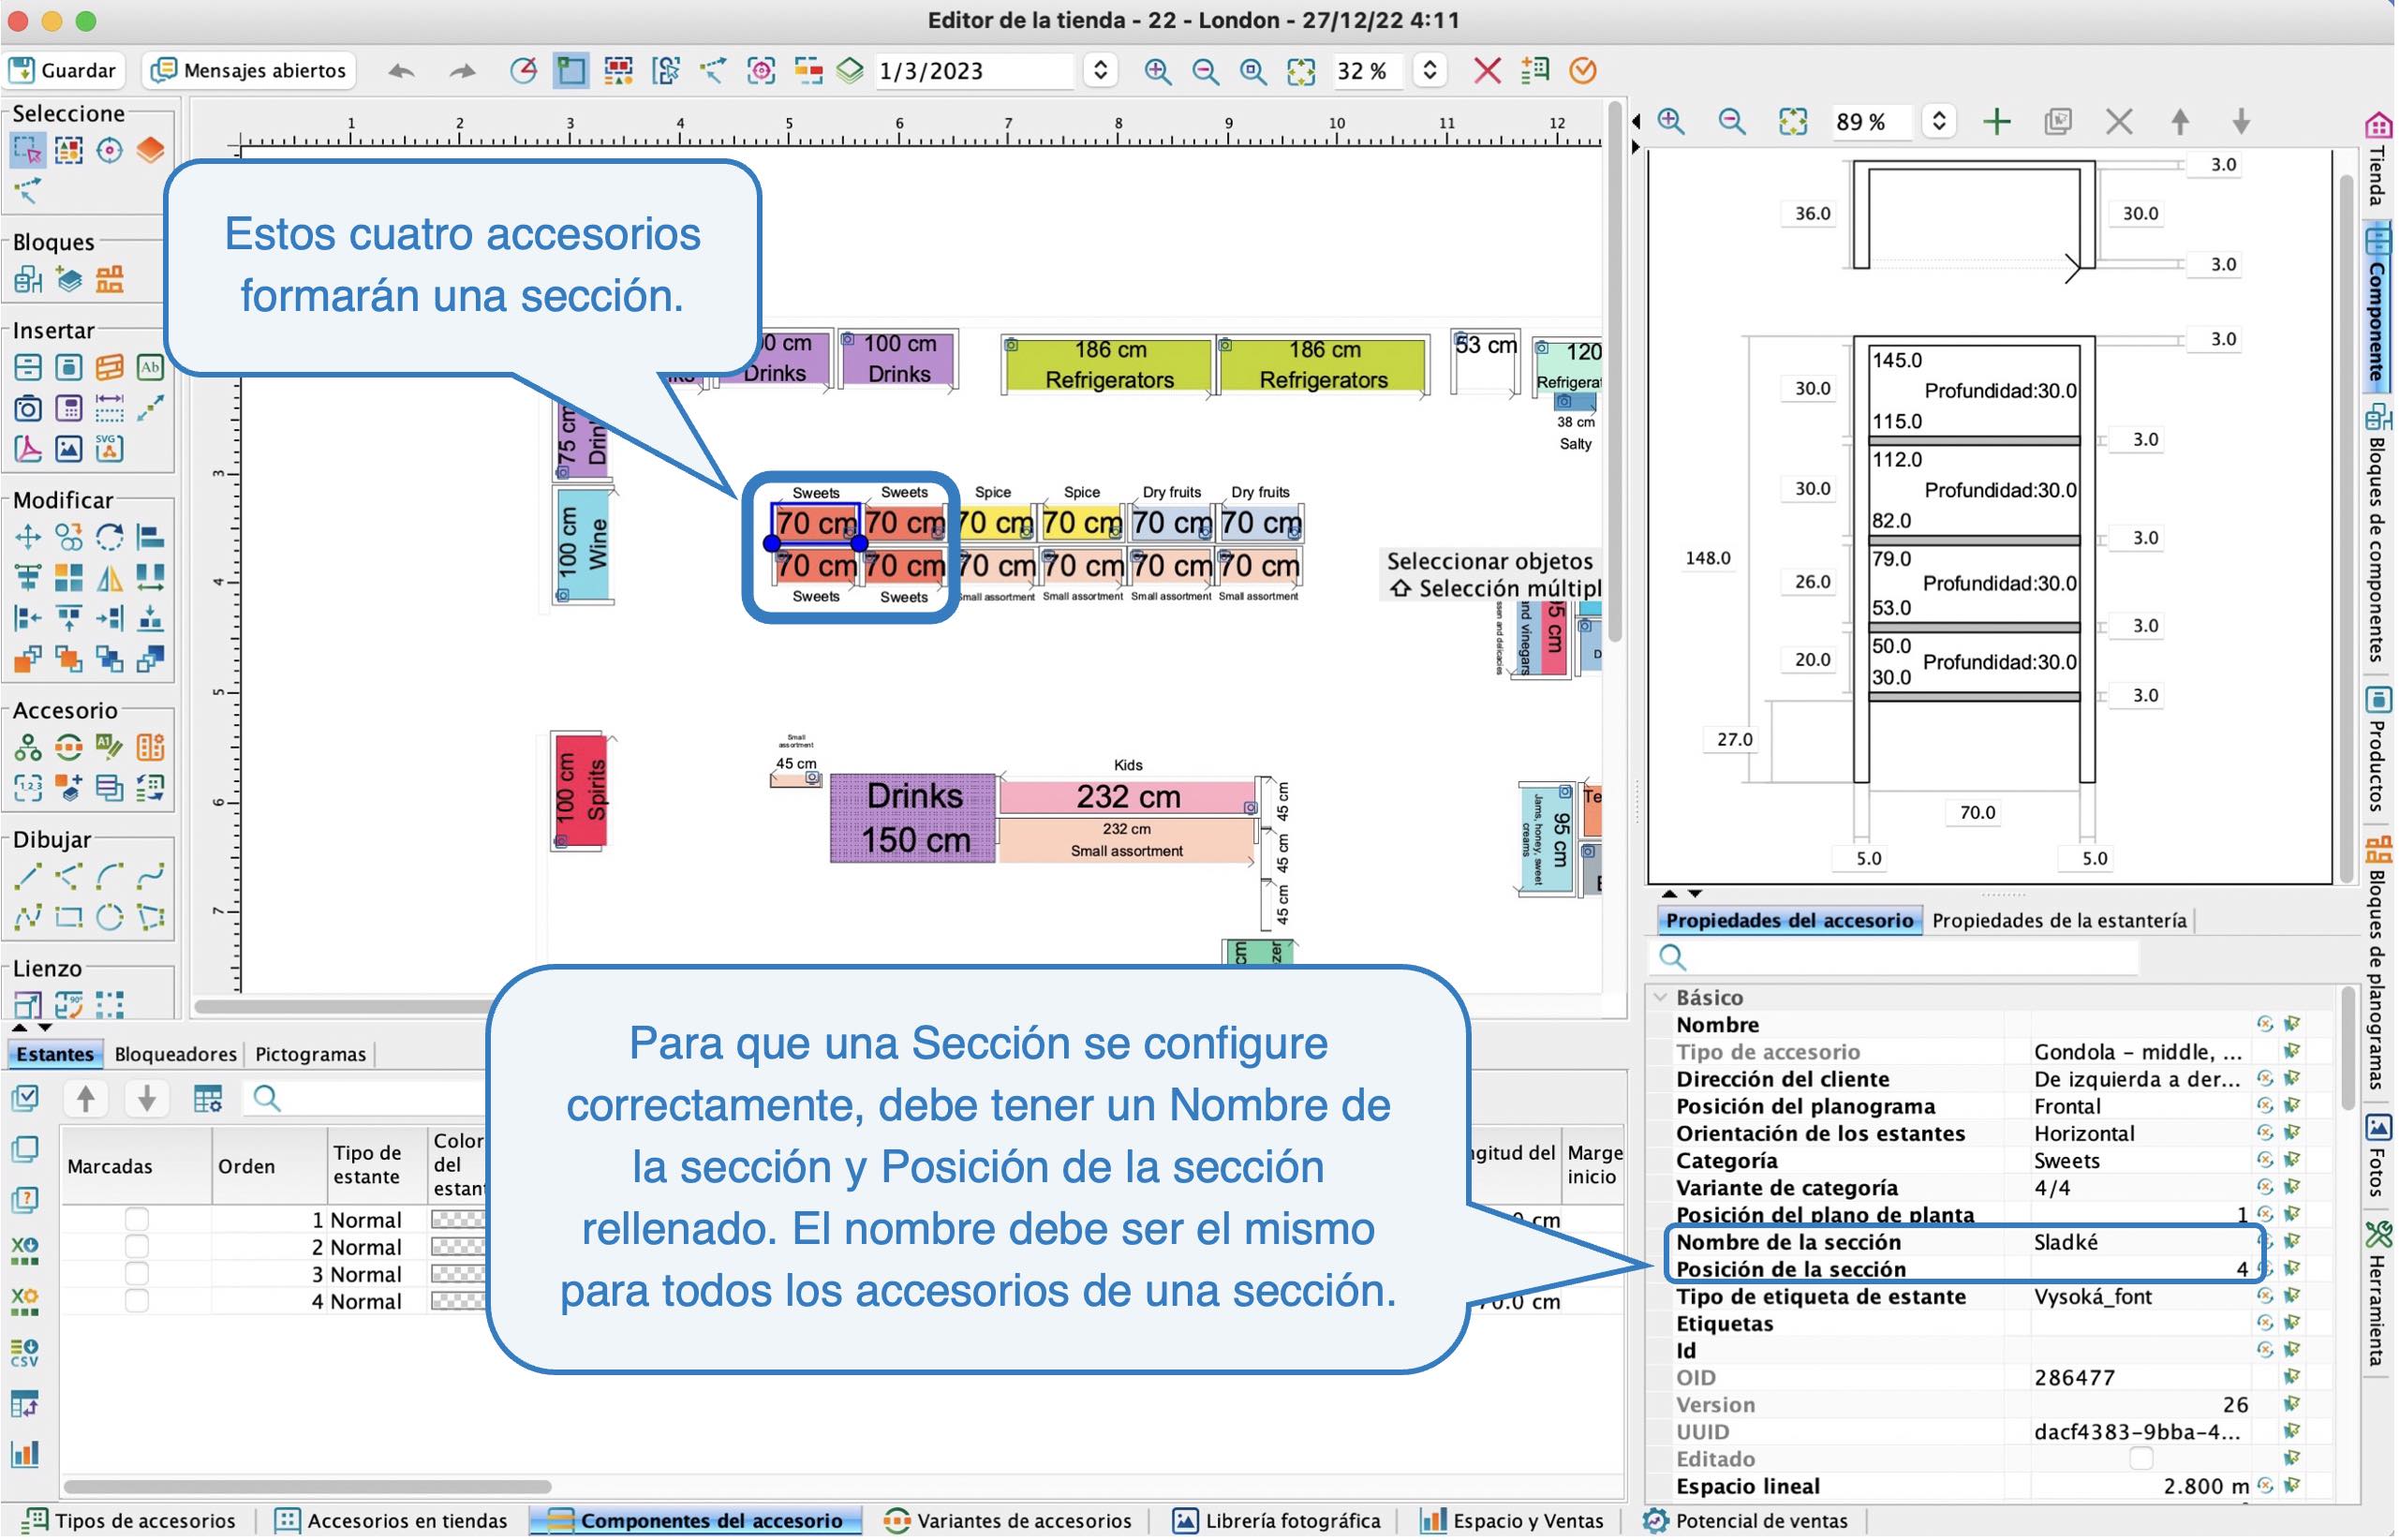Click the date field 1/3/2023
The height and width of the screenshot is (1540, 2400).
[975, 71]
